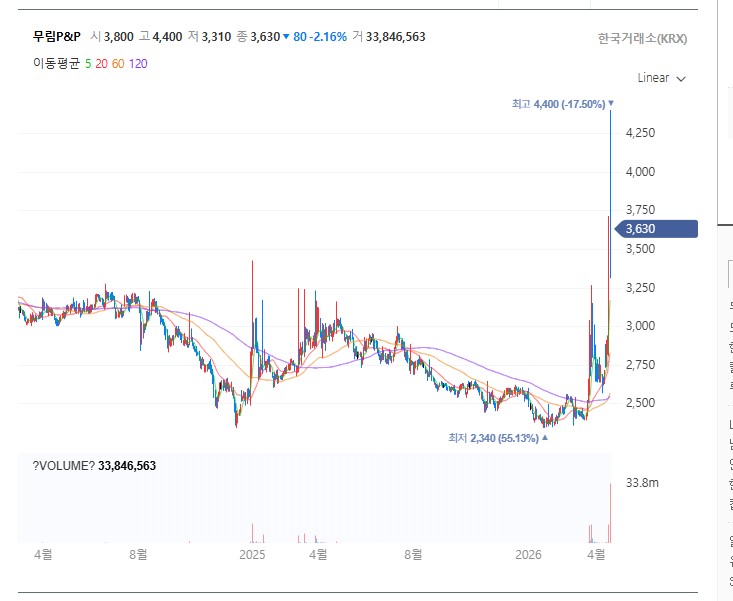Click the 5-day moving average label

point(88,64)
